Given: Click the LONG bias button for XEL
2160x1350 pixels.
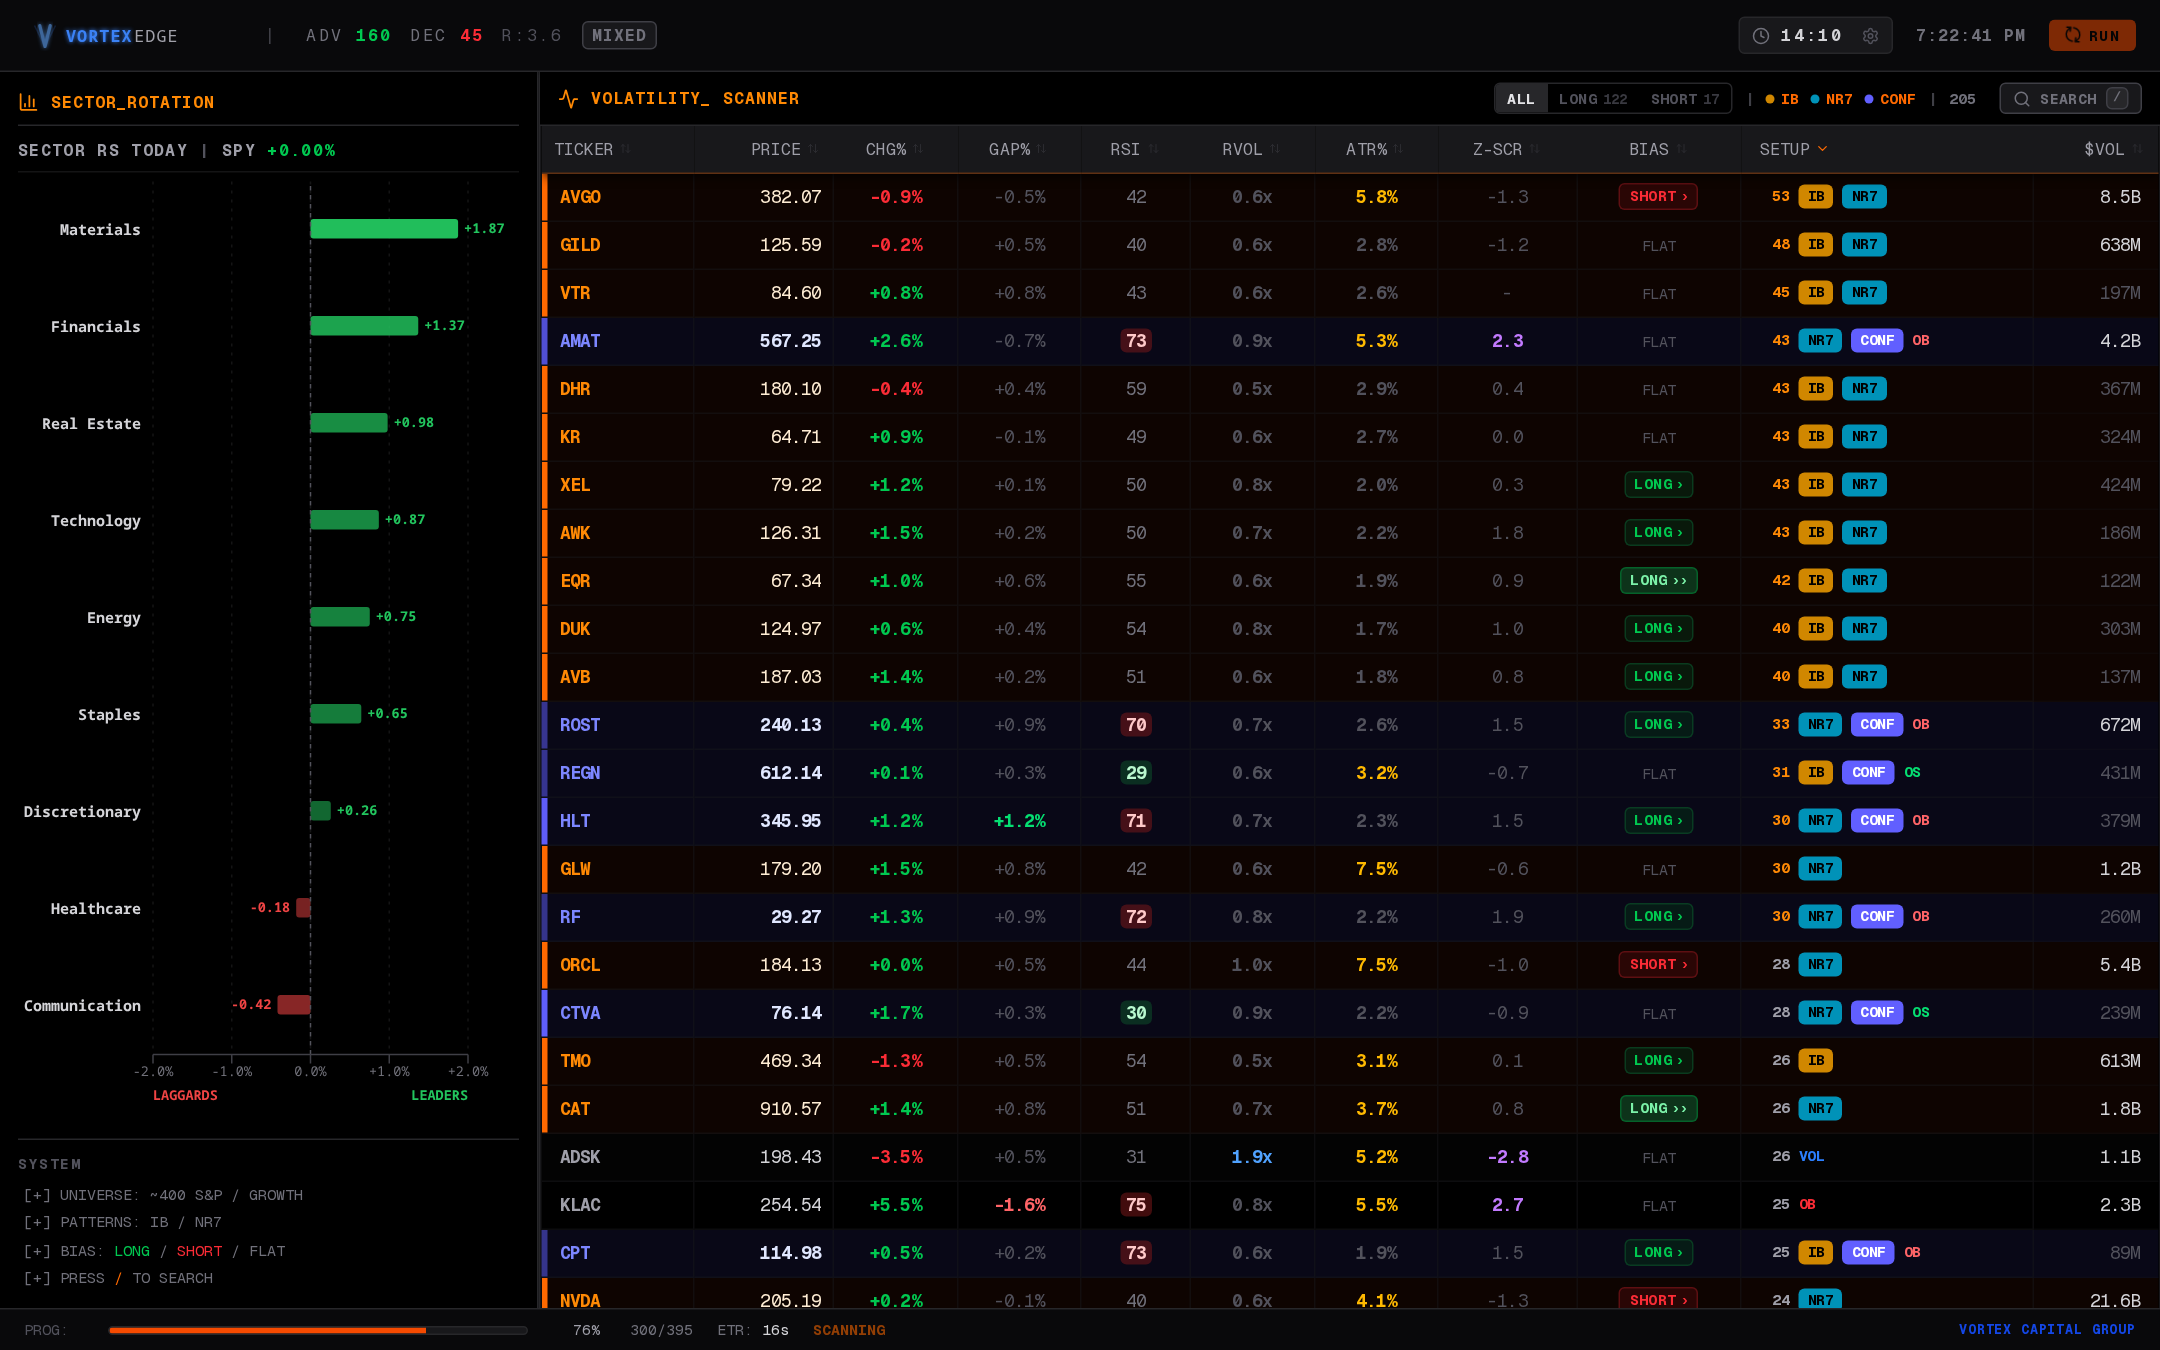Looking at the screenshot, I should click(1658, 485).
